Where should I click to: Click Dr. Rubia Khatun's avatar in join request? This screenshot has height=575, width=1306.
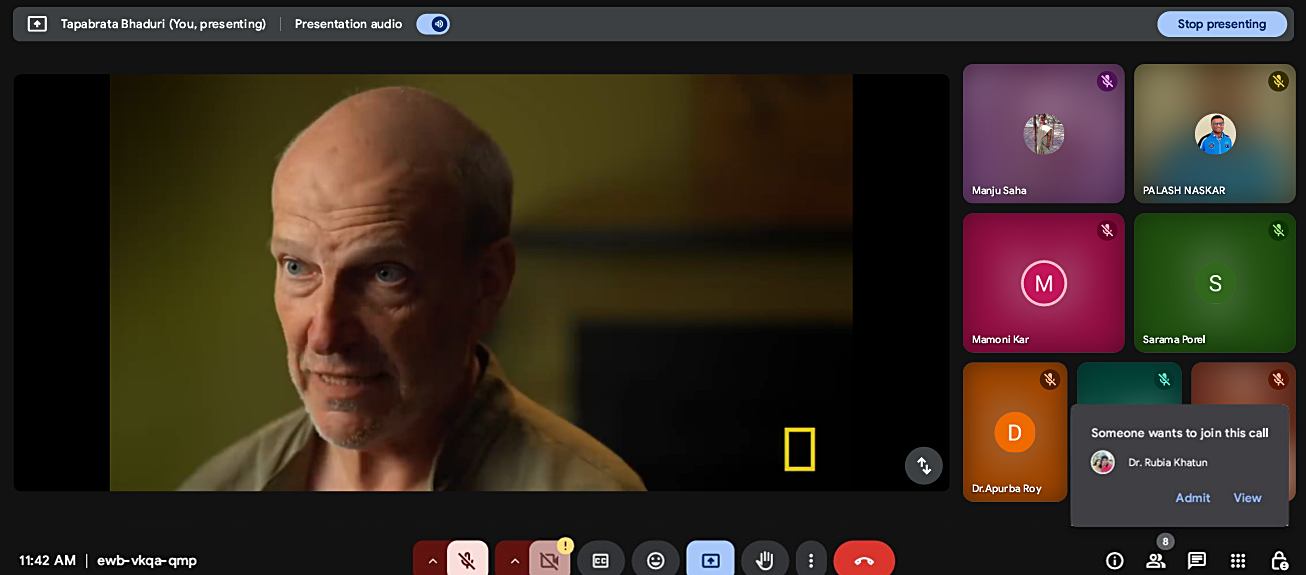click(x=1103, y=463)
